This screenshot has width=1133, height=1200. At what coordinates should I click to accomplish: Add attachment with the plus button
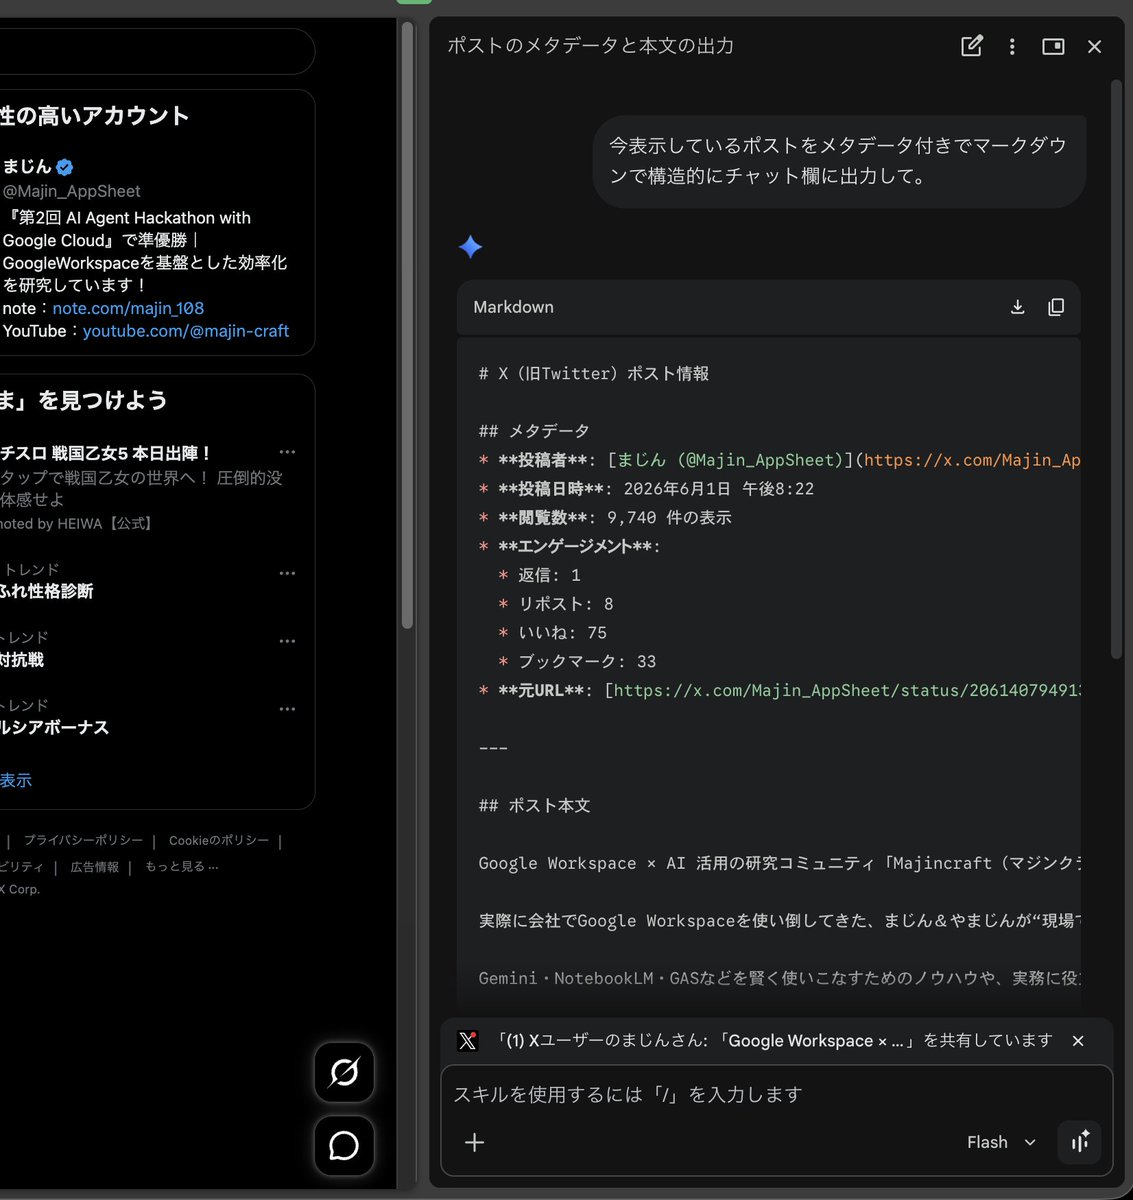click(x=474, y=1142)
